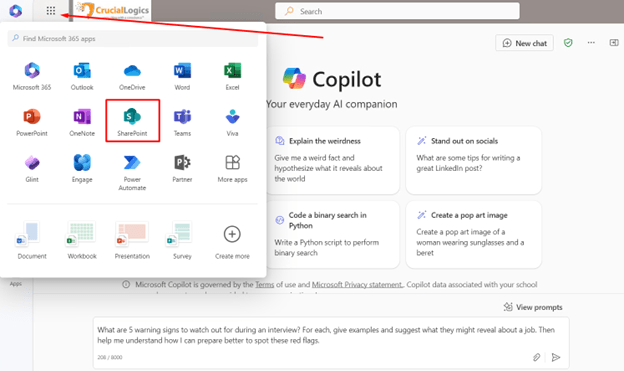The height and width of the screenshot is (371, 624).
Task: Click View prompts
Action: pyautogui.click(x=533, y=307)
